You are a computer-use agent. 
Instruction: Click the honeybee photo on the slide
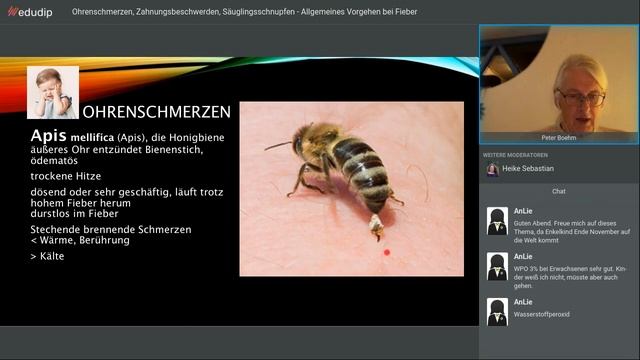pyautogui.click(x=351, y=189)
